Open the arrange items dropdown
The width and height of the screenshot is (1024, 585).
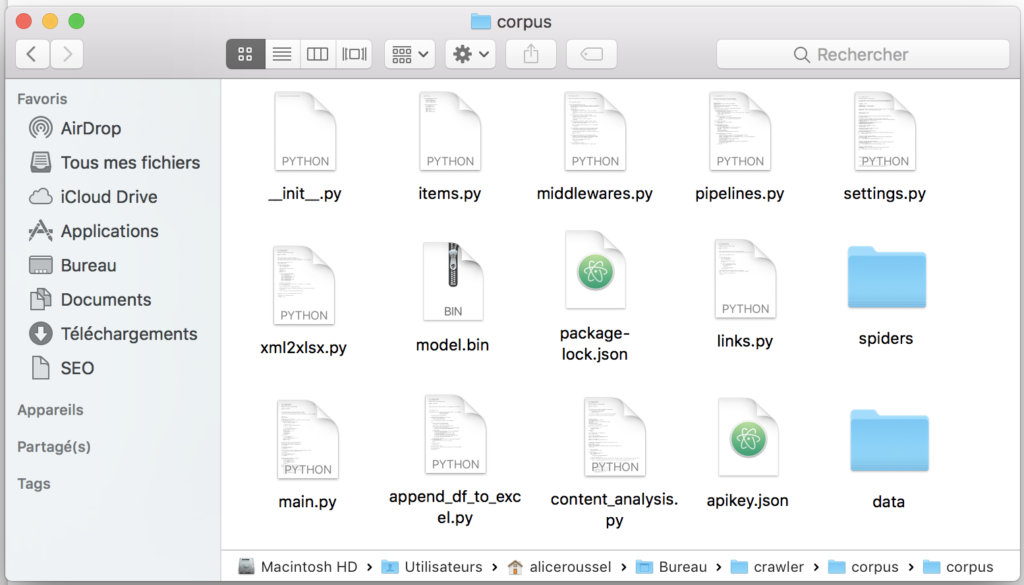(x=410, y=54)
